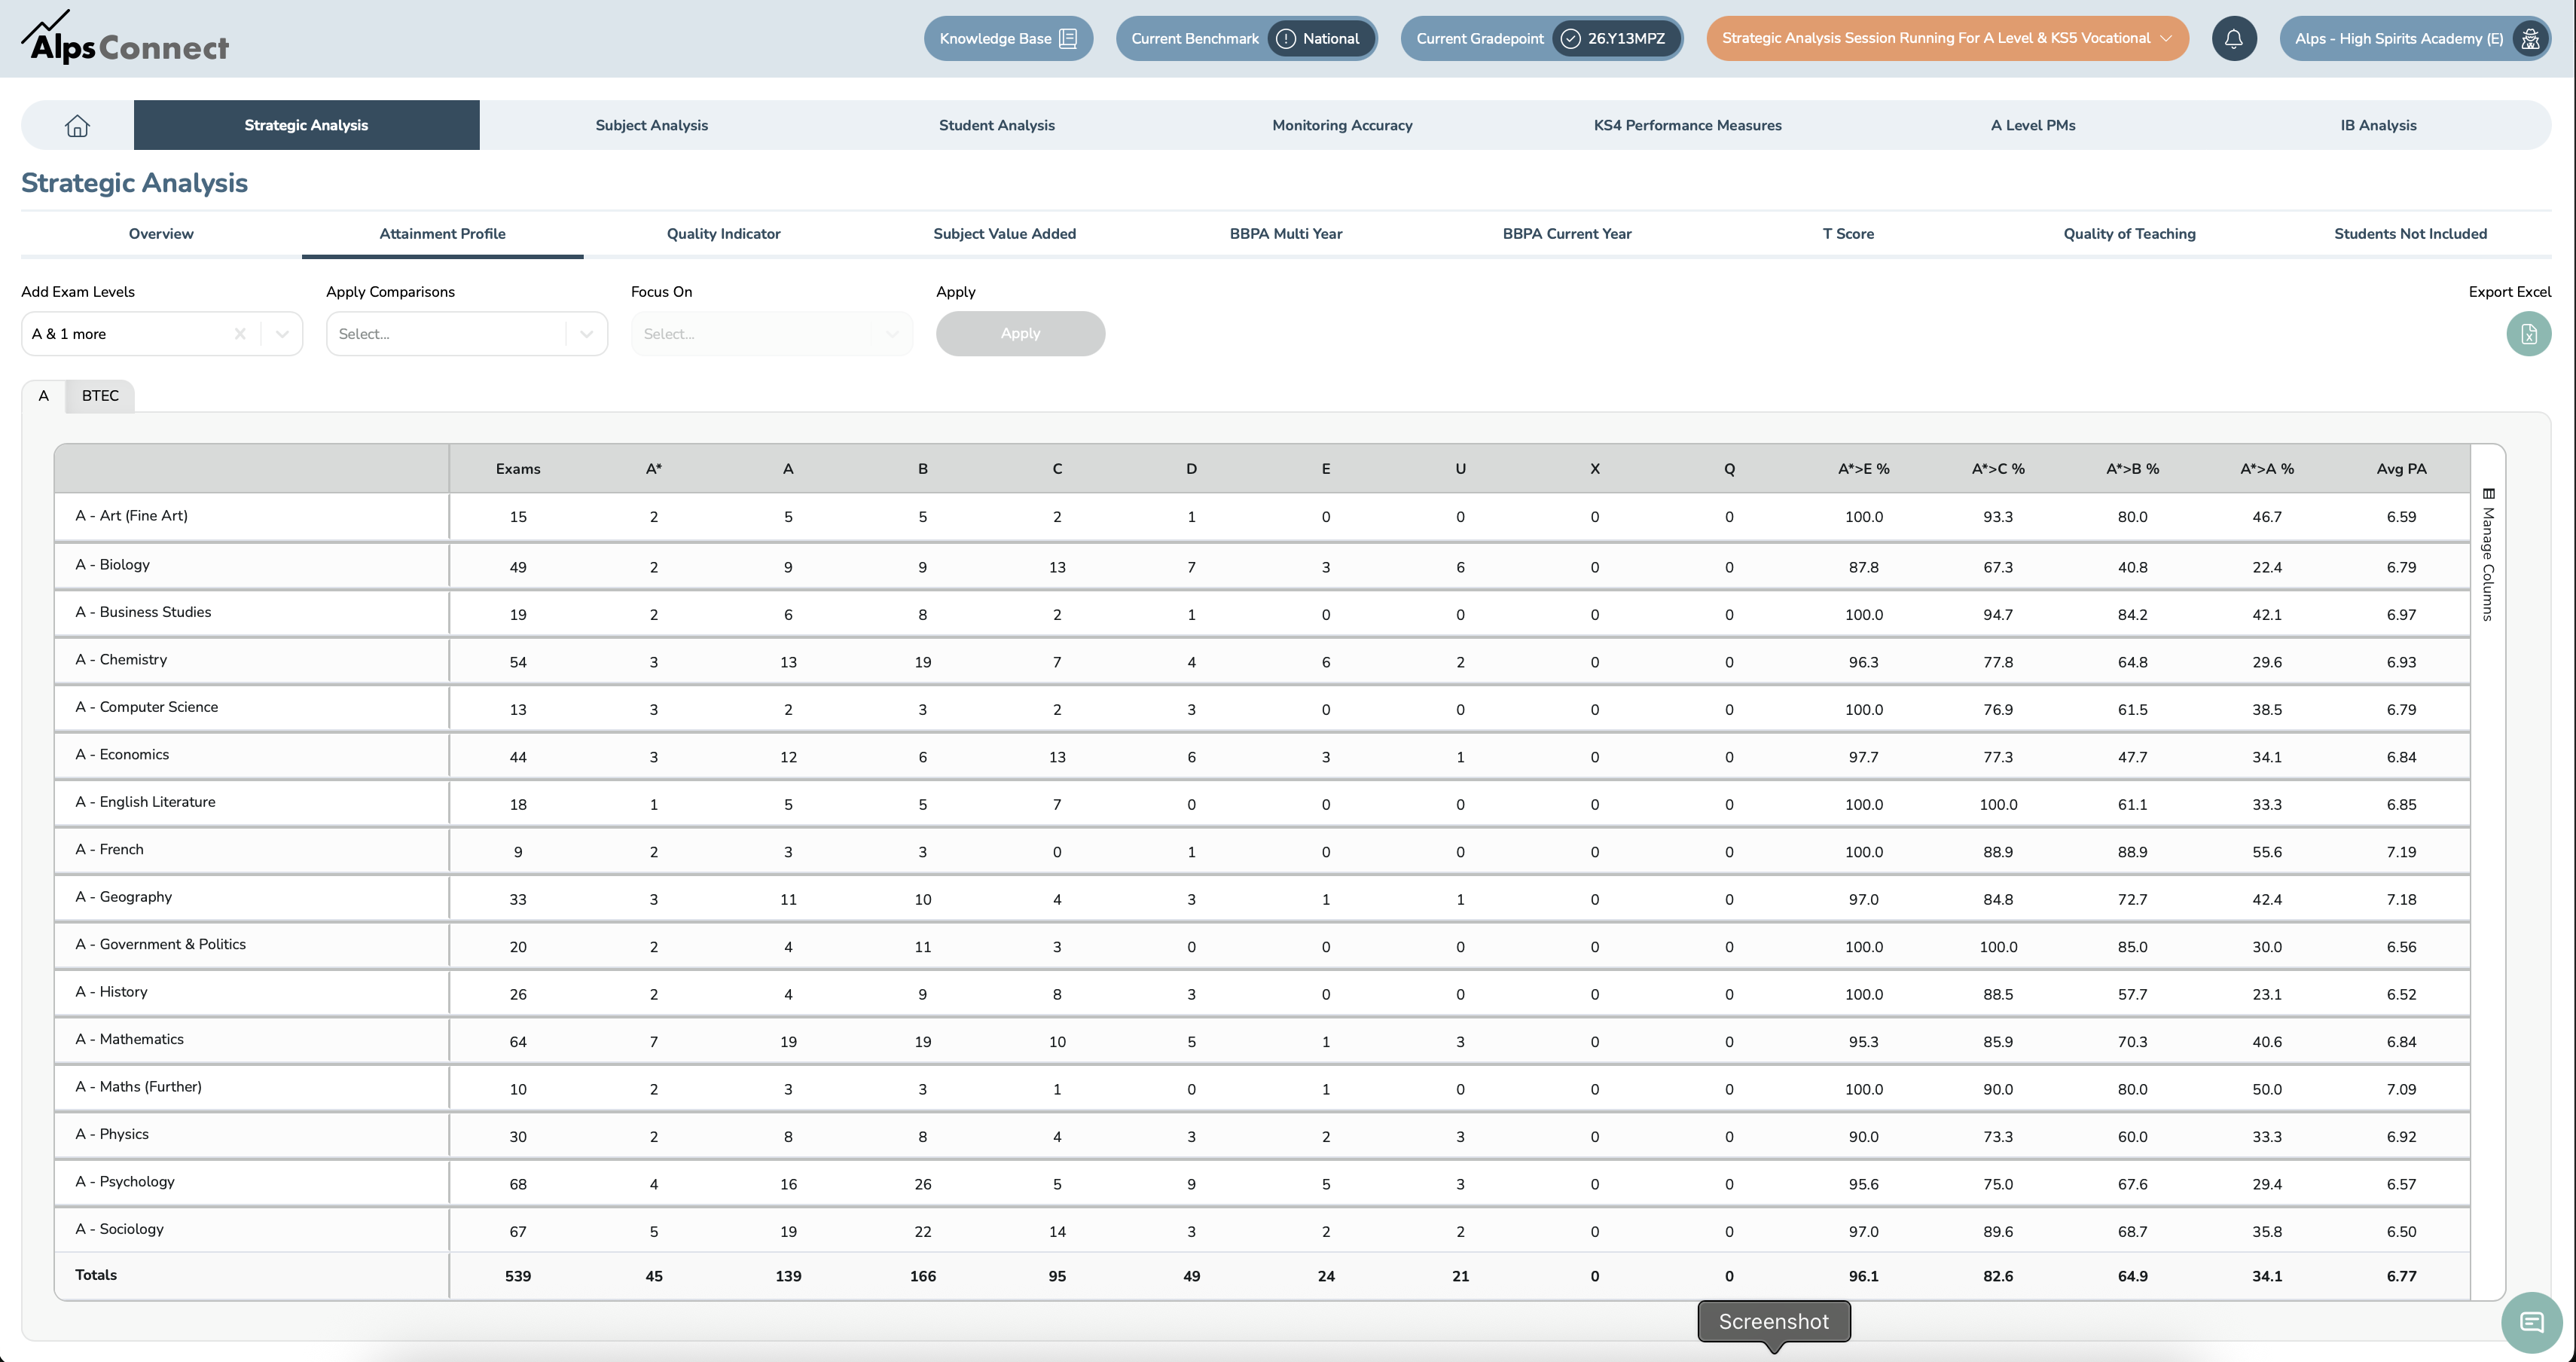Viewport: 2576px width, 1362px height.
Task: Click the A*>E % column header
Action: [1864, 469]
